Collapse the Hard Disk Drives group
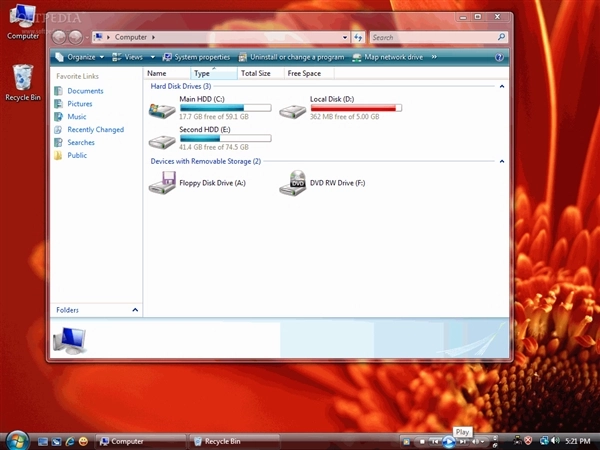The height and width of the screenshot is (450, 600). click(502, 86)
